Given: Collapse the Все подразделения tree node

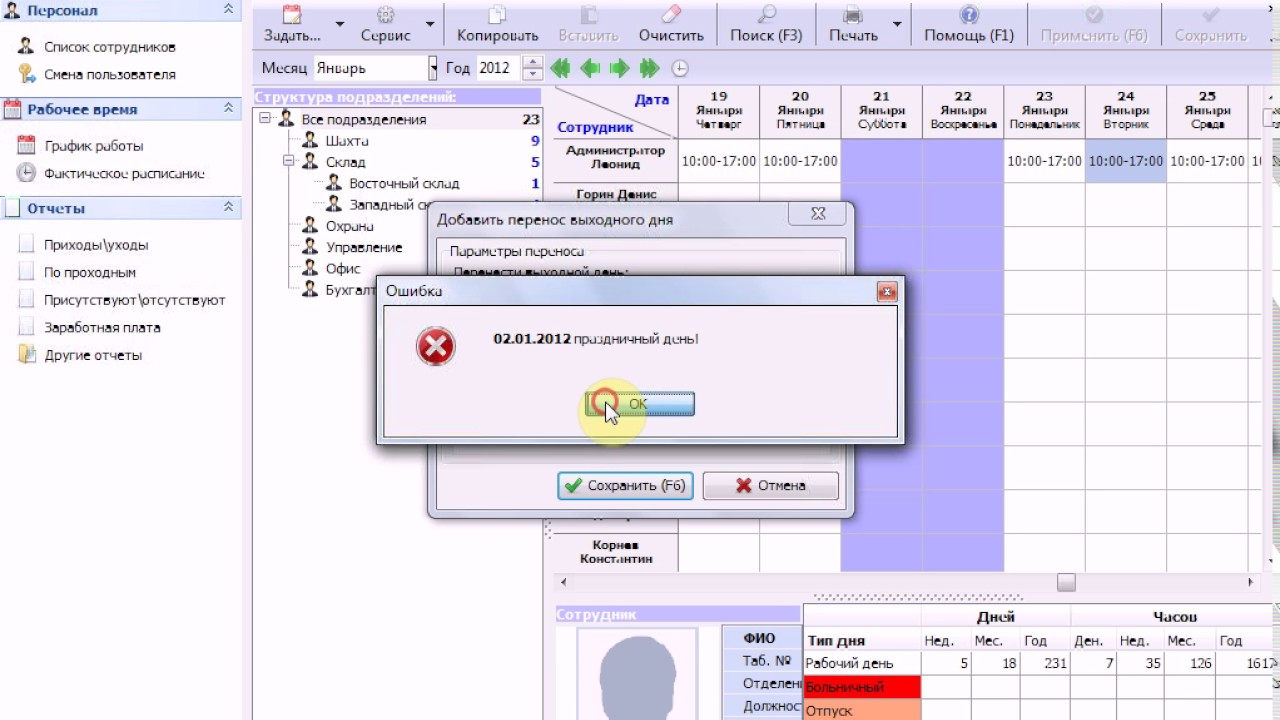Looking at the screenshot, I should tap(264, 119).
